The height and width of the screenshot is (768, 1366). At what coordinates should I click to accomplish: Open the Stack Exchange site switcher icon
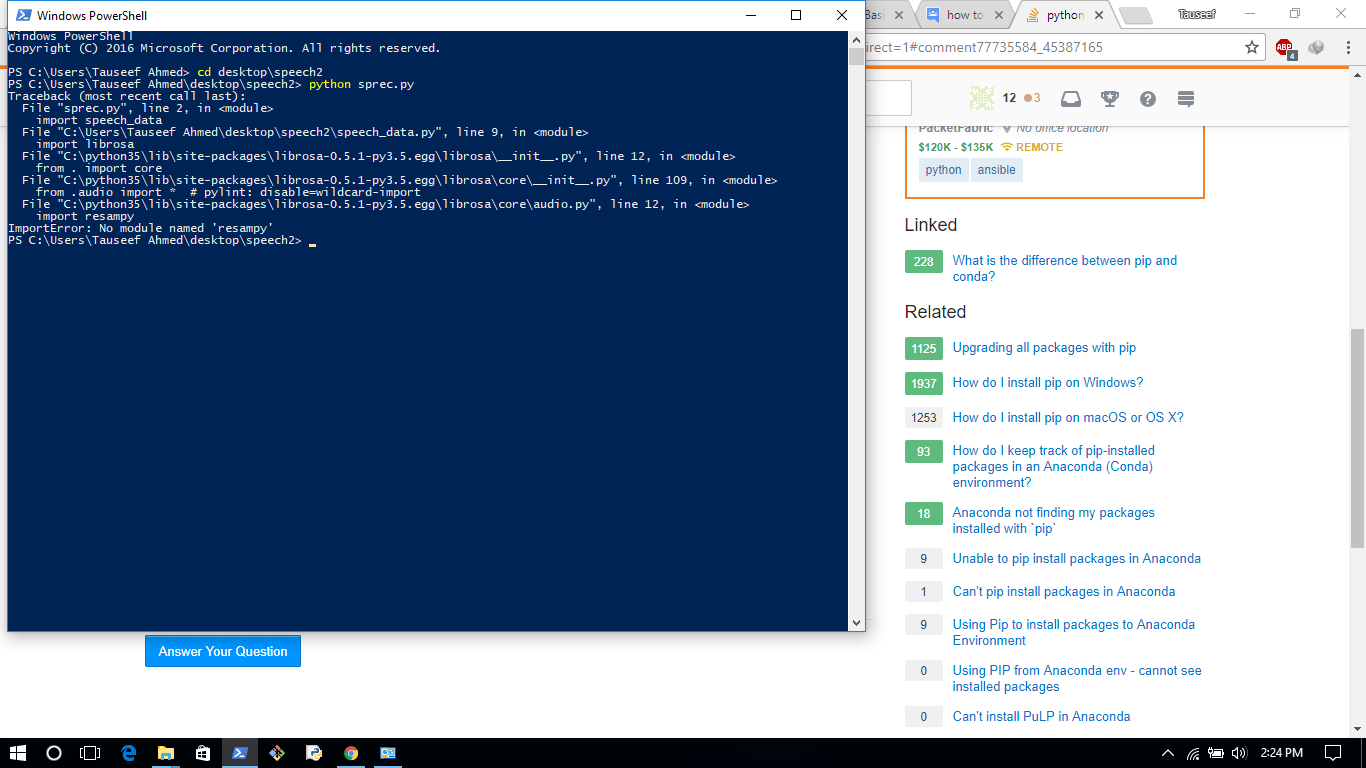pyautogui.click(x=1186, y=99)
